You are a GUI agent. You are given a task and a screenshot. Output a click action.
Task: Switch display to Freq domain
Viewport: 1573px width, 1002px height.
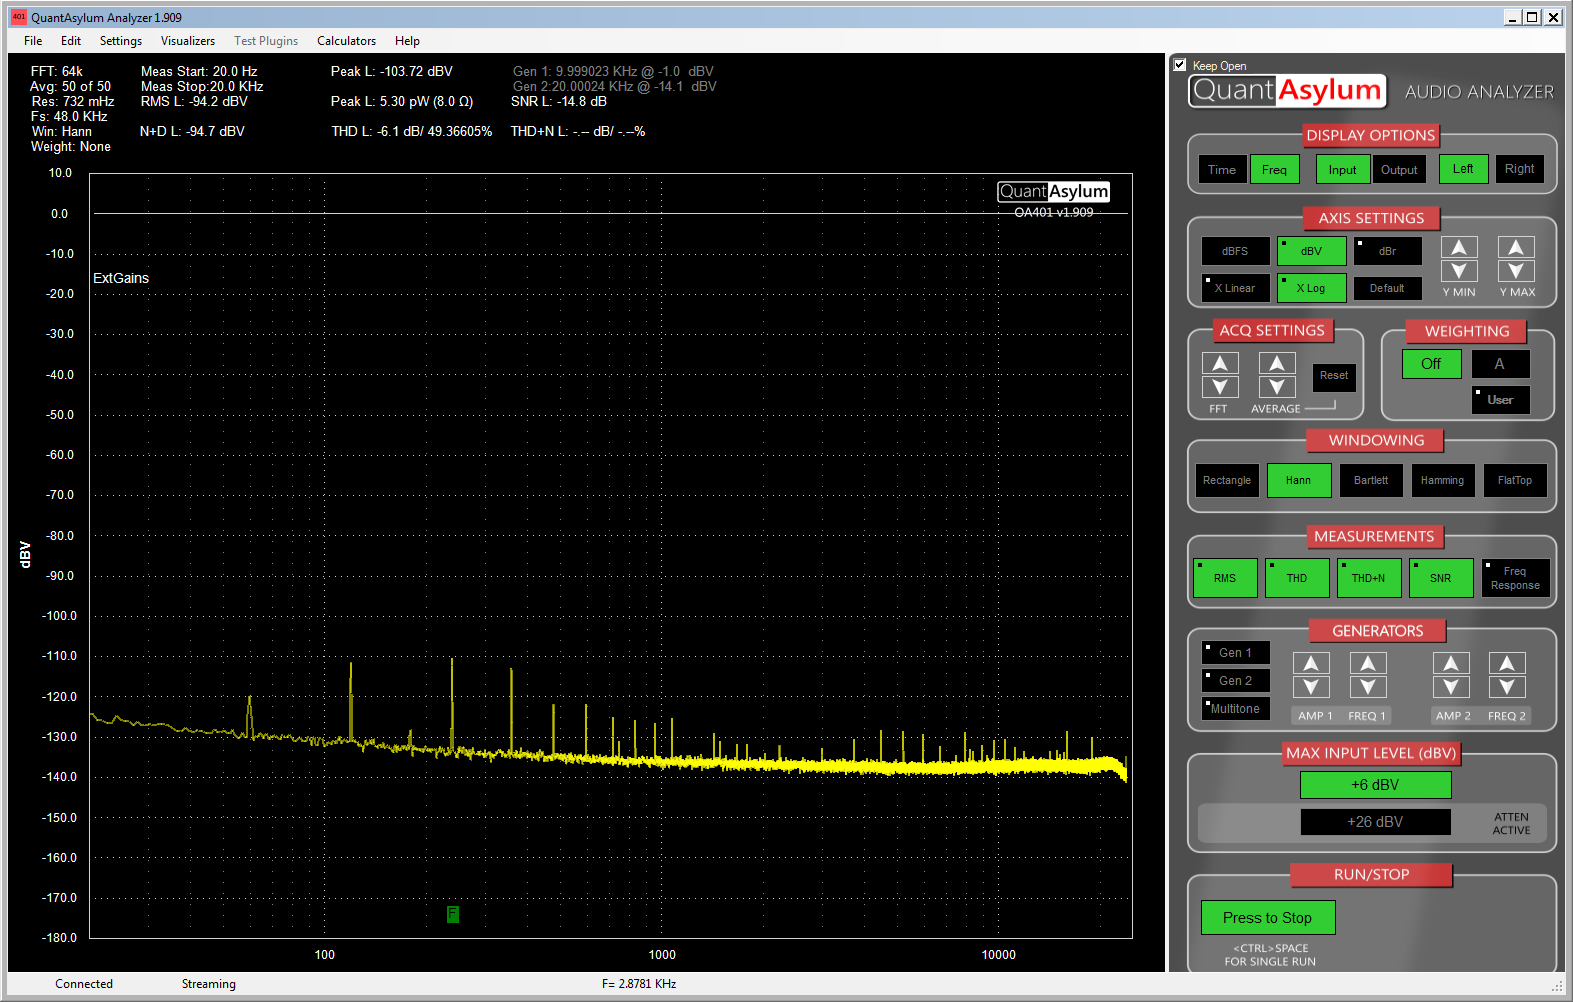coord(1275,170)
